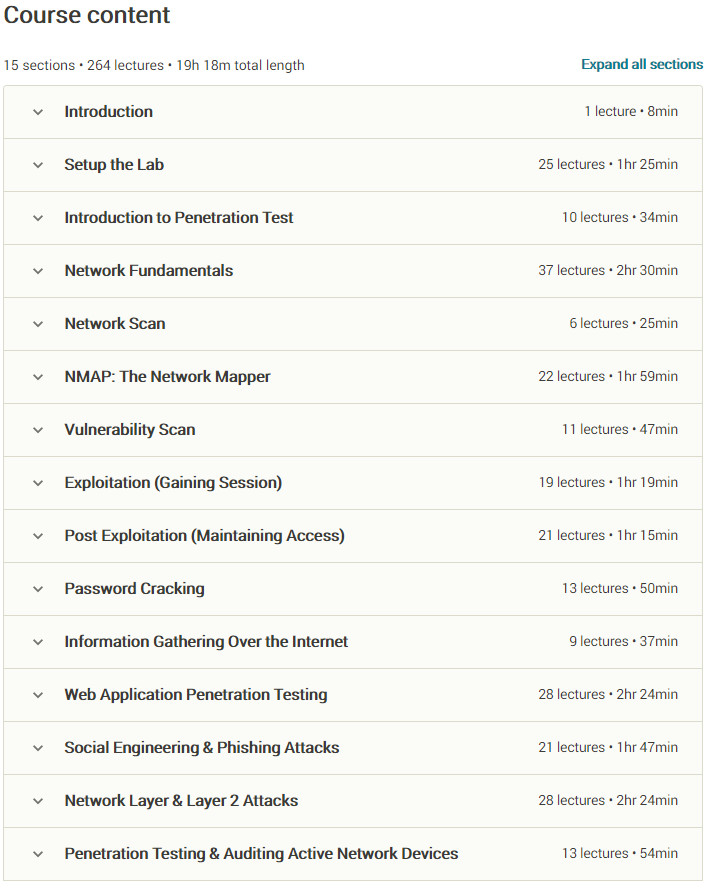This screenshot has height=892, width=709.
Task: Open Web Application Penetration Testing section
Action: pyautogui.click(x=353, y=695)
